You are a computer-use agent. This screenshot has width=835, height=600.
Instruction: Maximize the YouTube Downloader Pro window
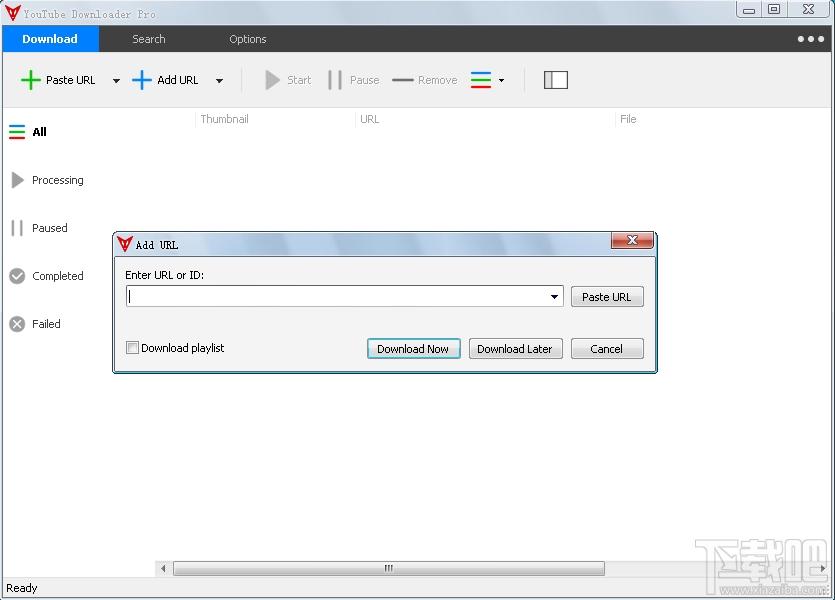774,10
